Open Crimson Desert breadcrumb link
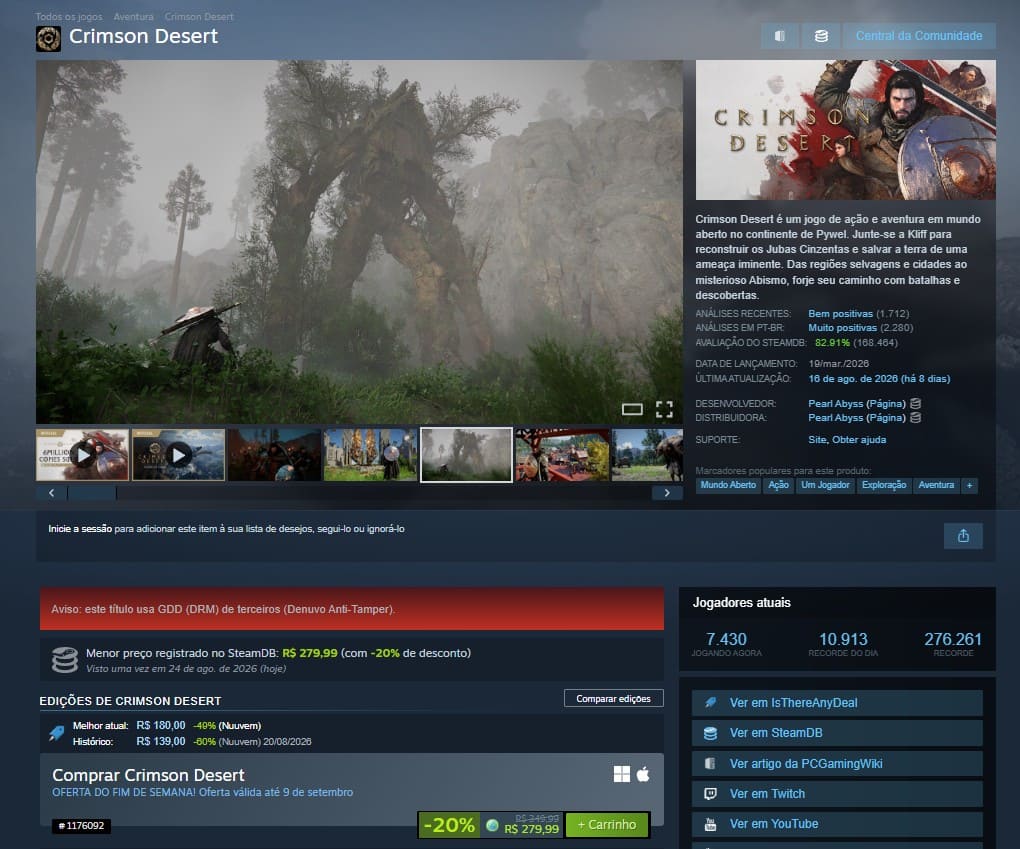Screen dimensions: 1020x849 pos(199,16)
